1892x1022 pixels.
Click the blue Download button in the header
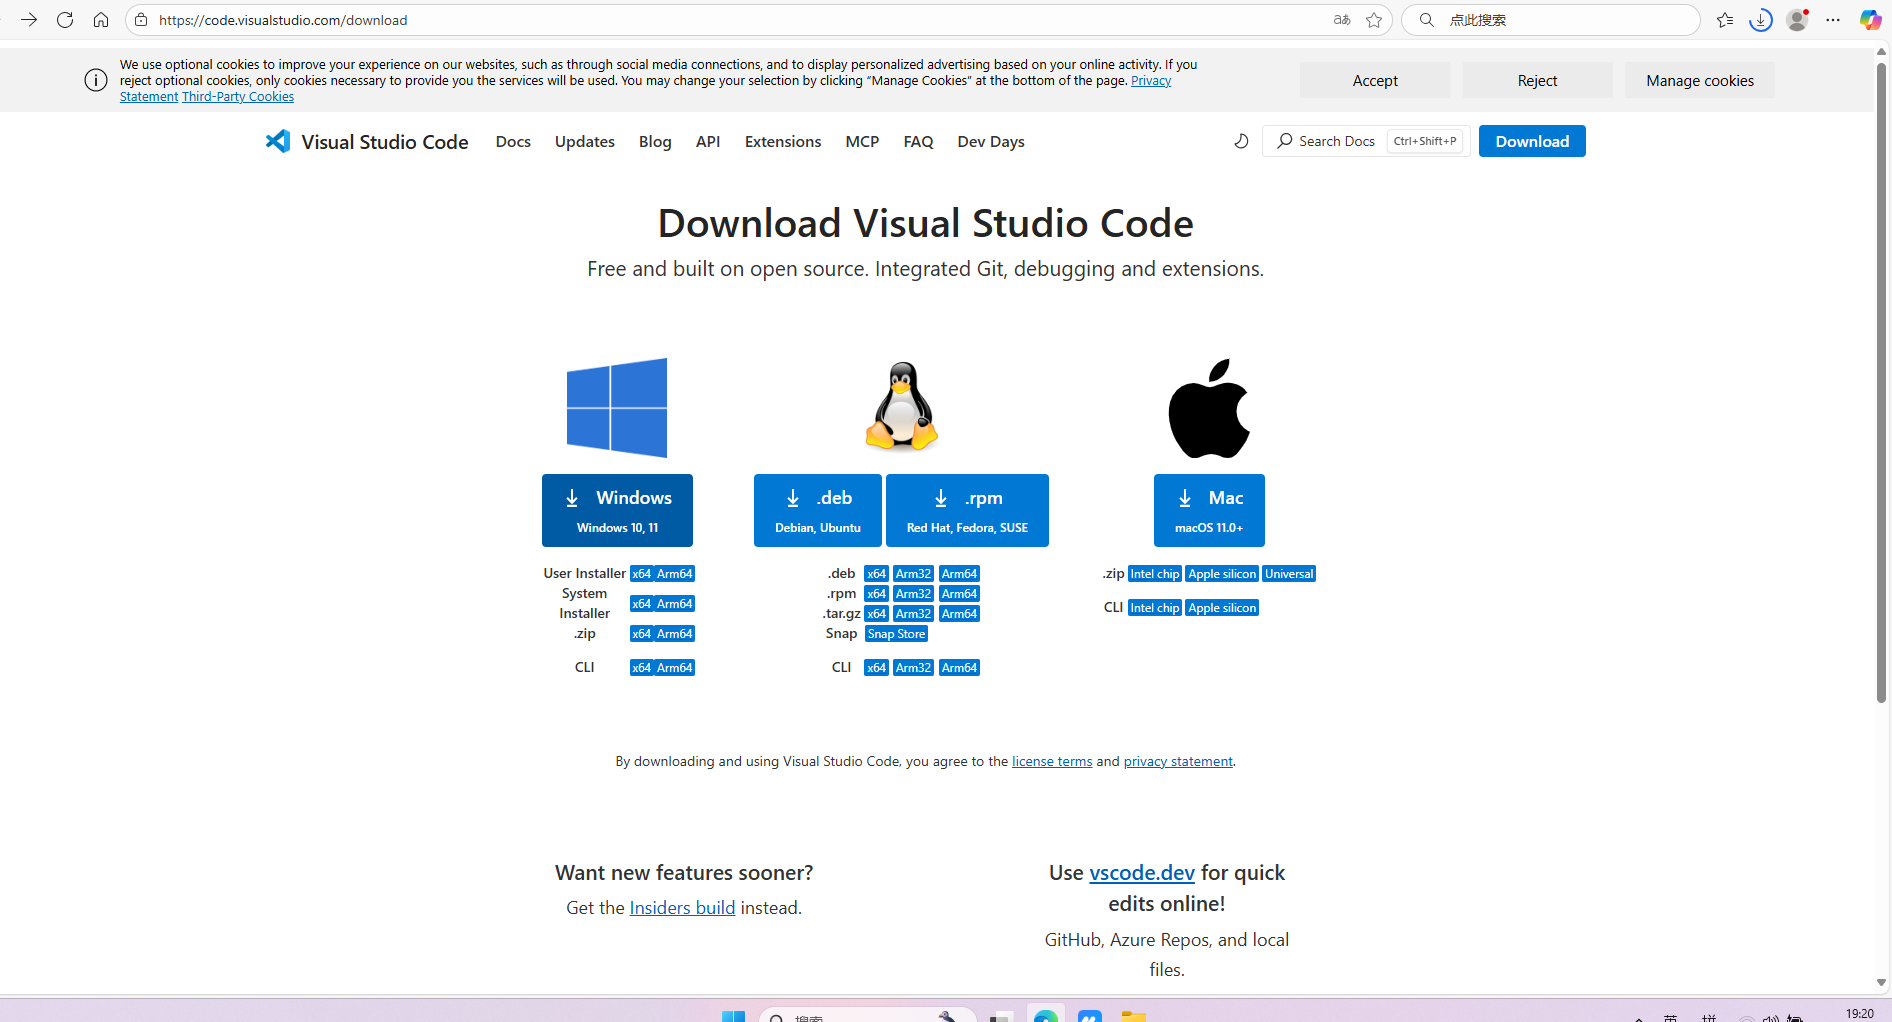(1532, 141)
